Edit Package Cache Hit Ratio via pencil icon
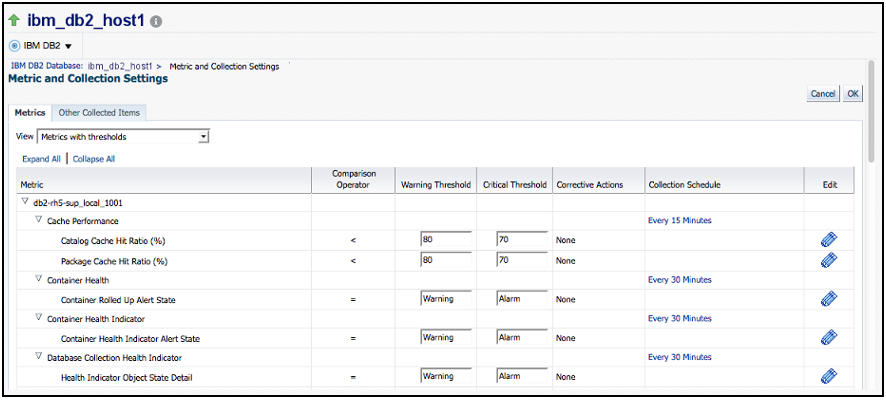Screen dimensions: 886x401 pyautogui.click(x=828, y=260)
